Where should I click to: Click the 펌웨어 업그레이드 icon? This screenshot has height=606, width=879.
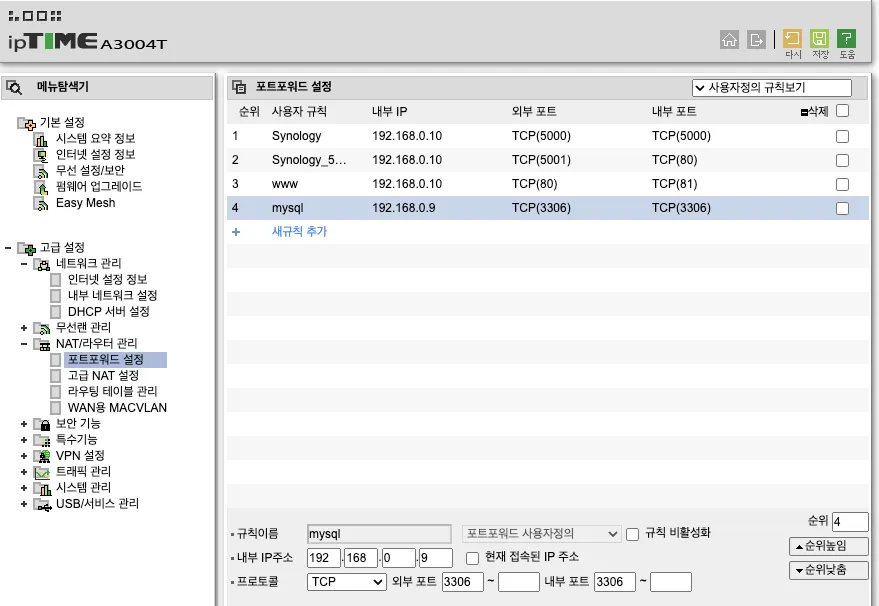(x=42, y=187)
